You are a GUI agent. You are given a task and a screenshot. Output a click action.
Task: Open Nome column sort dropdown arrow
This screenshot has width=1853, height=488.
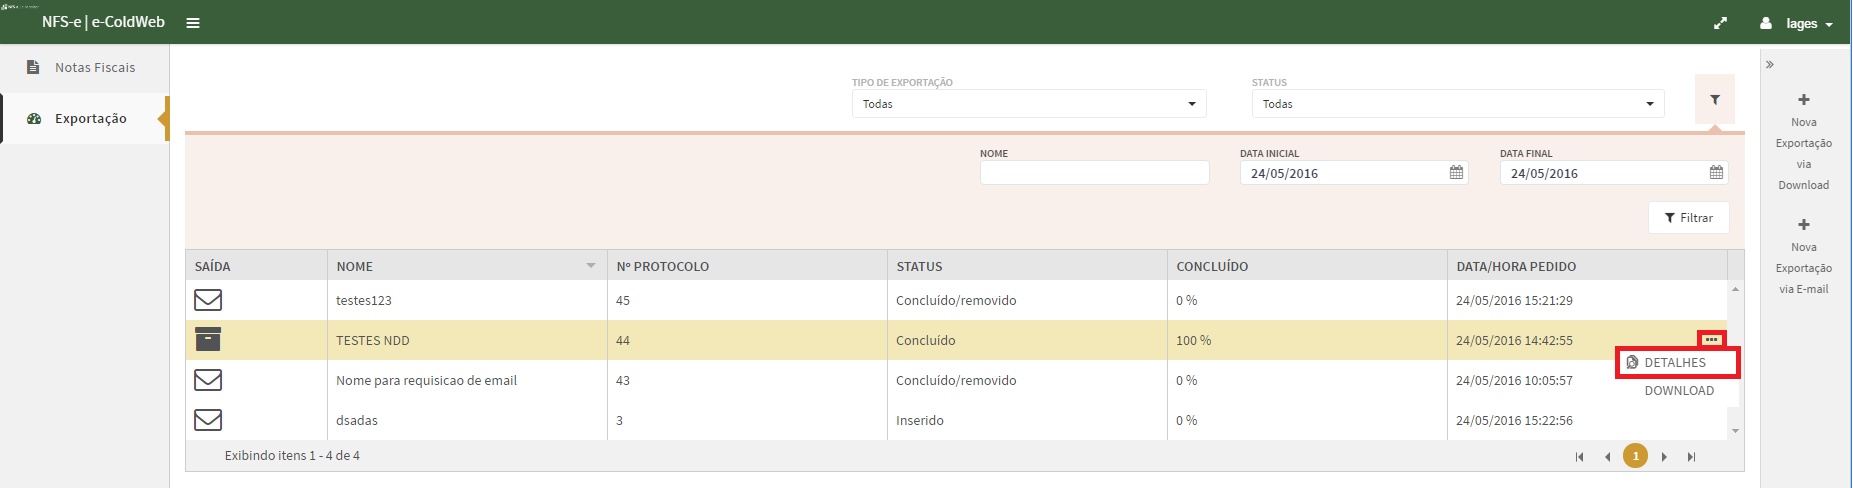tap(591, 266)
